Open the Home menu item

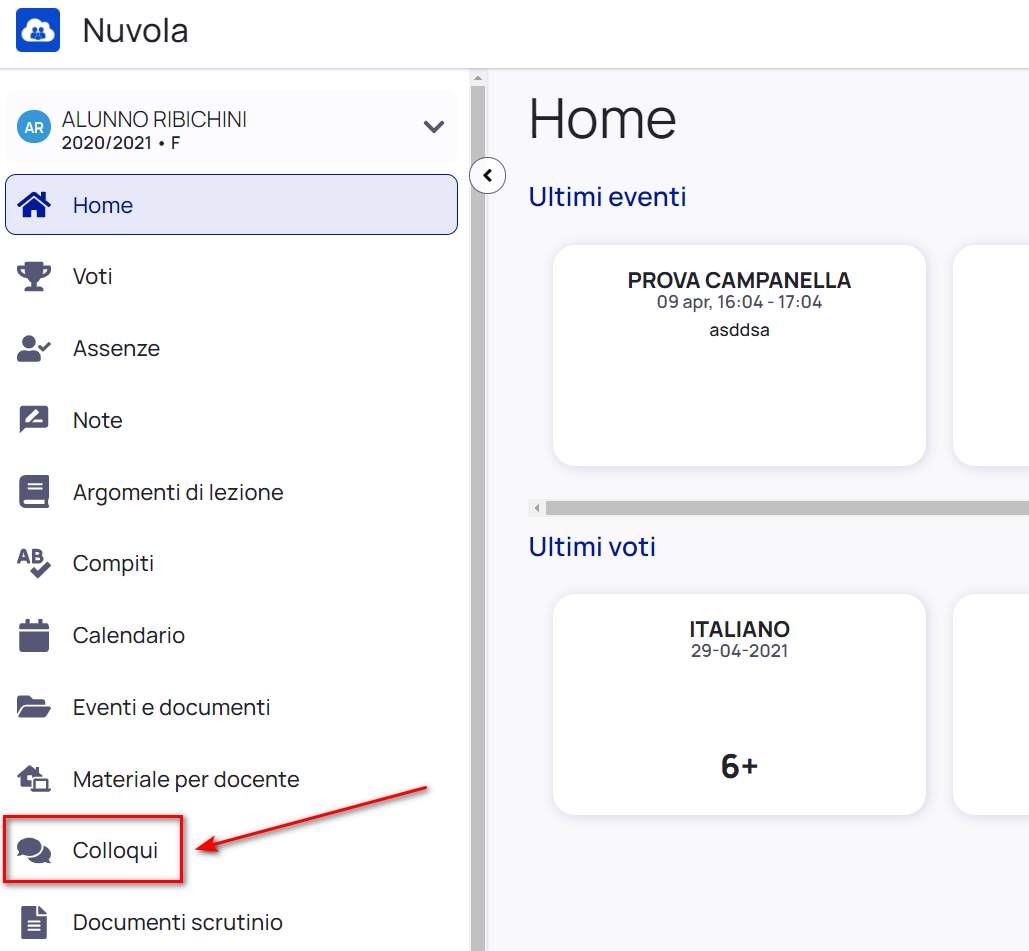pyautogui.click(x=231, y=205)
